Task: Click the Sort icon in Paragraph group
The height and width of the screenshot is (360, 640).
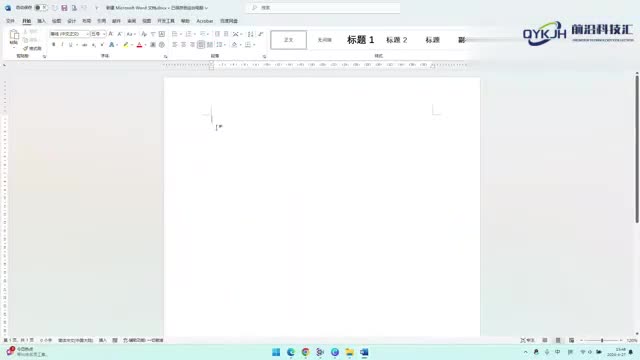Action: click(x=251, y=34)
